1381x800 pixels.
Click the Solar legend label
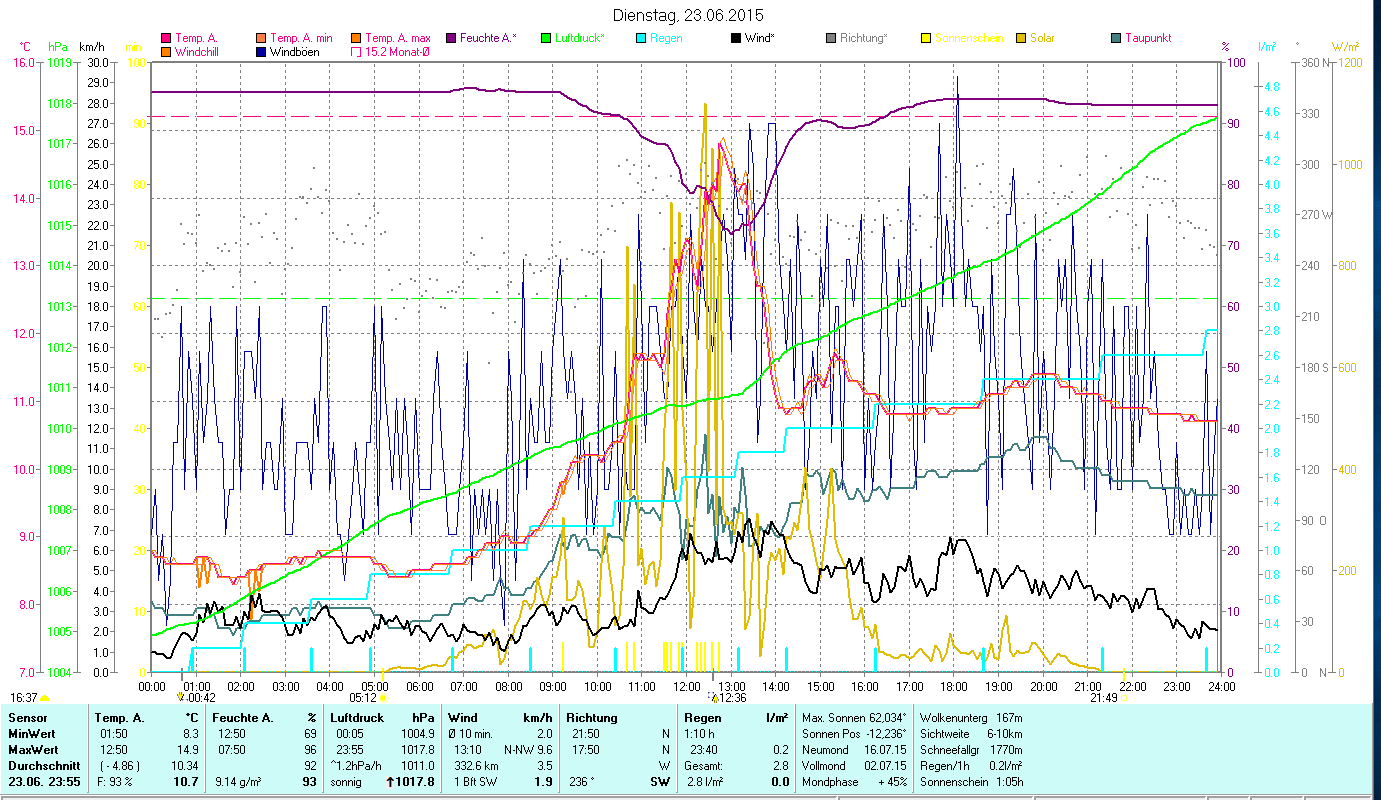pos(1044,38)
